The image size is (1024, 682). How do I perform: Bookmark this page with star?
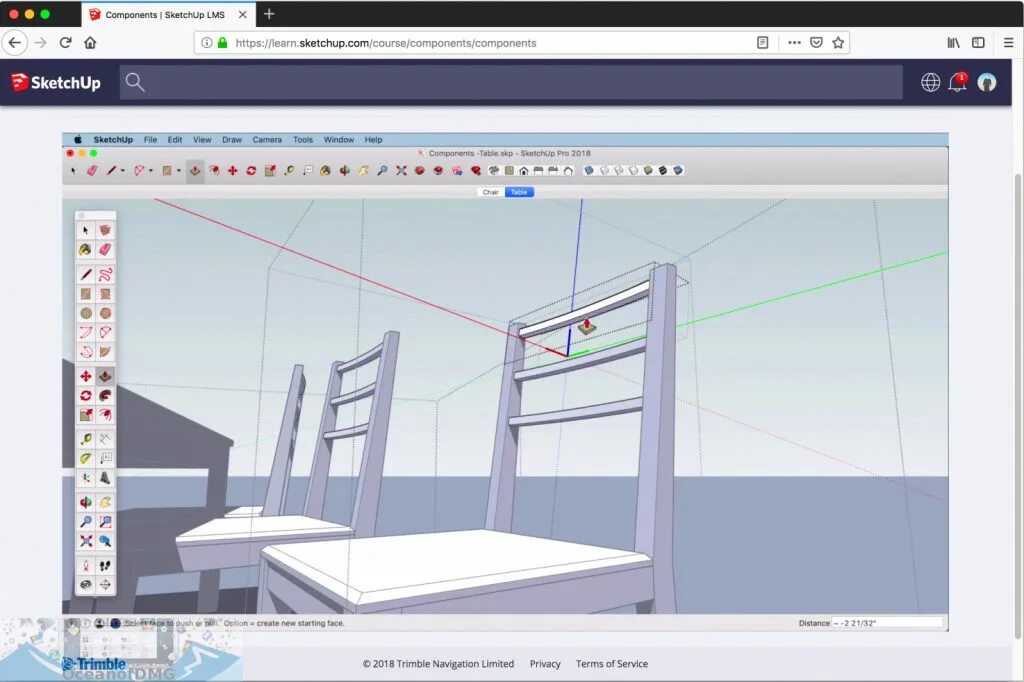[838, 42]
